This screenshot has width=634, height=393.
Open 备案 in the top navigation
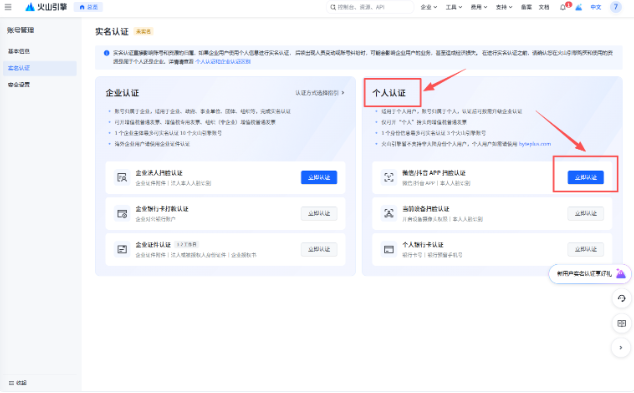526,7
